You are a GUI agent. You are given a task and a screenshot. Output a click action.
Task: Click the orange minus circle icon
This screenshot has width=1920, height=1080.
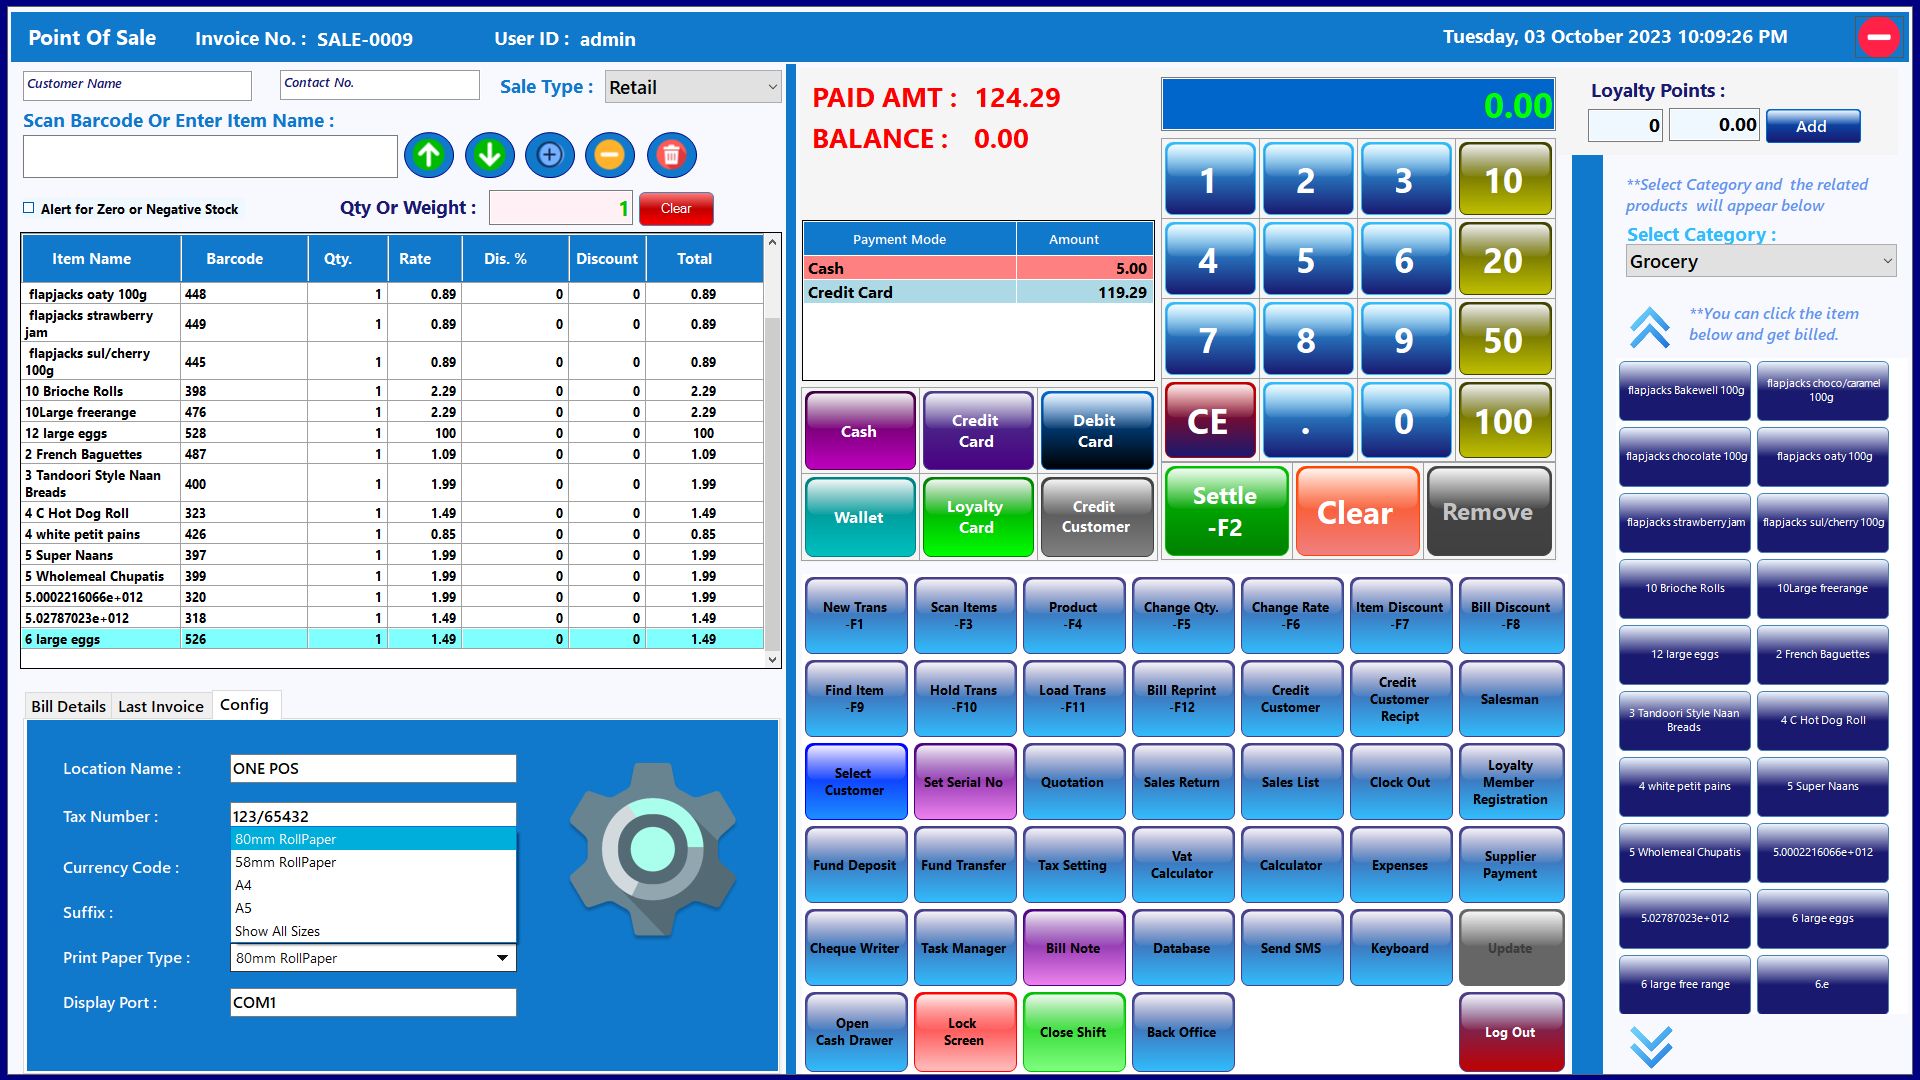pyautogui.click(x=610, y=155)
